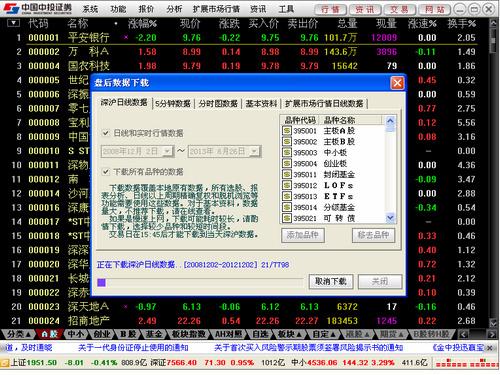Click the stock table scroll-down arrow
Viewport: 500px width, 375px height.
click(493, 323)
